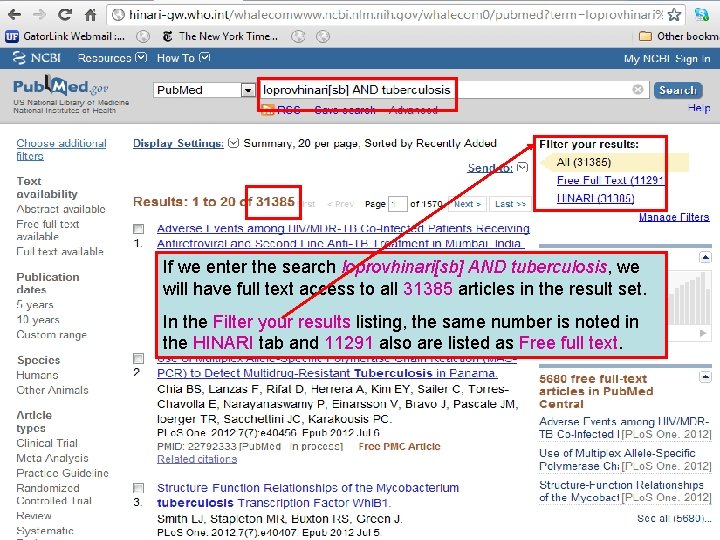720x540 pixels.
Task: Expand the Send to menu
Action: click(497, 168)
